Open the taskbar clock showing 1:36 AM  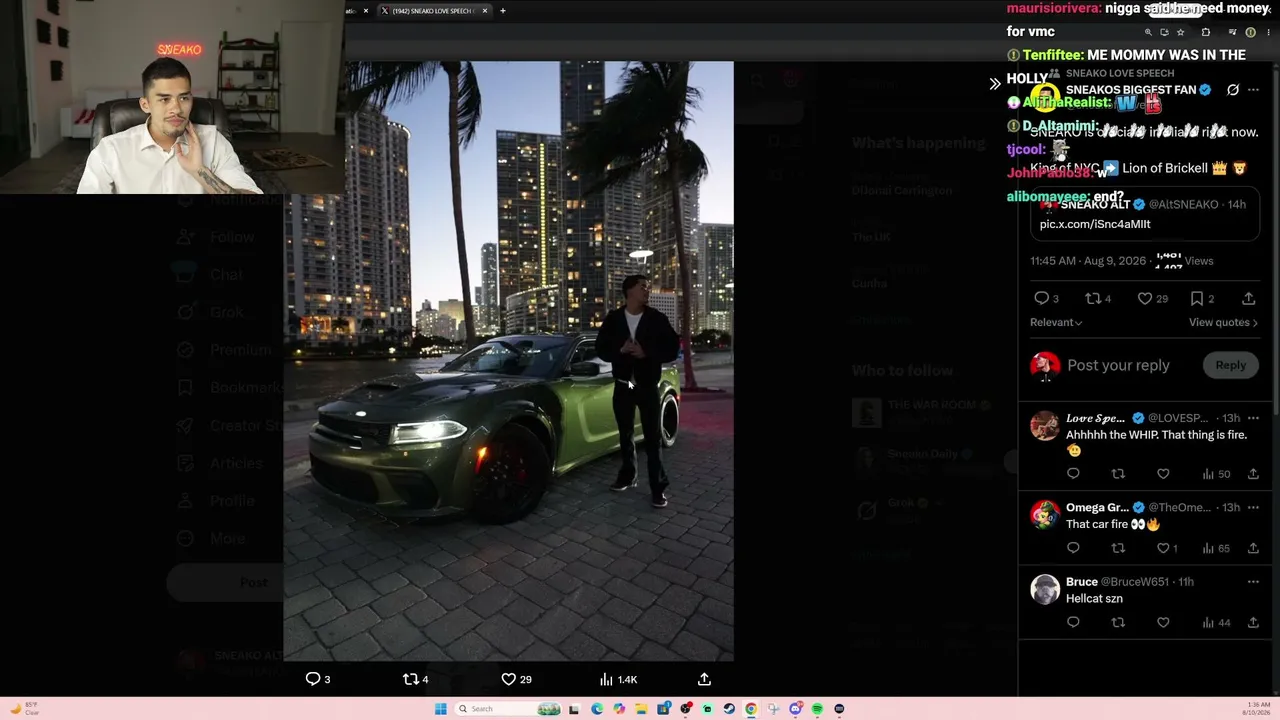(x=1258, y=709)
